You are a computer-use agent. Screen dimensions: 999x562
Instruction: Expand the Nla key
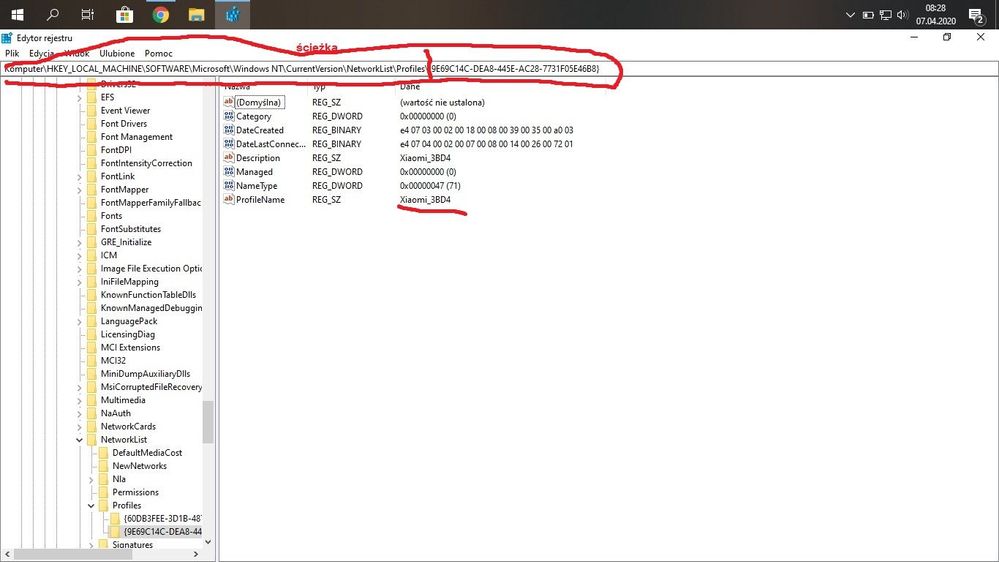click(91, 479)
